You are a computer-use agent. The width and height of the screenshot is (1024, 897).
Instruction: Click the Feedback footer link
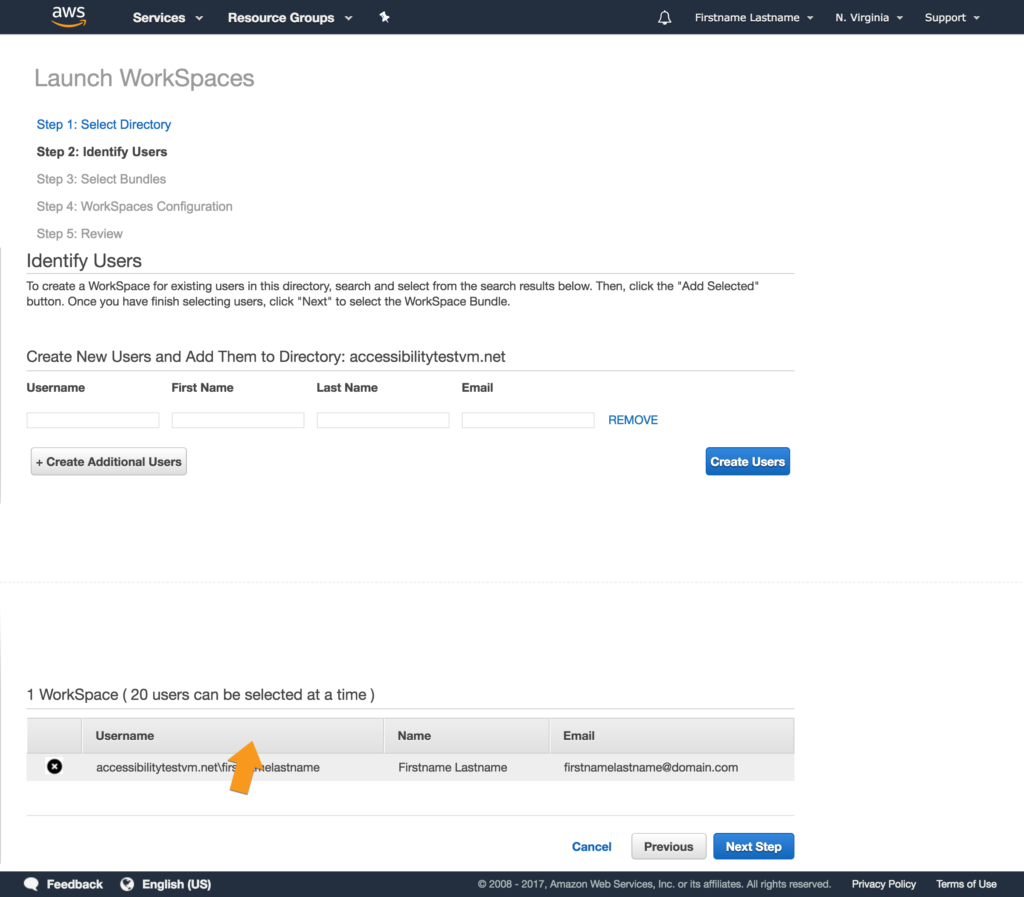[74, 884]
